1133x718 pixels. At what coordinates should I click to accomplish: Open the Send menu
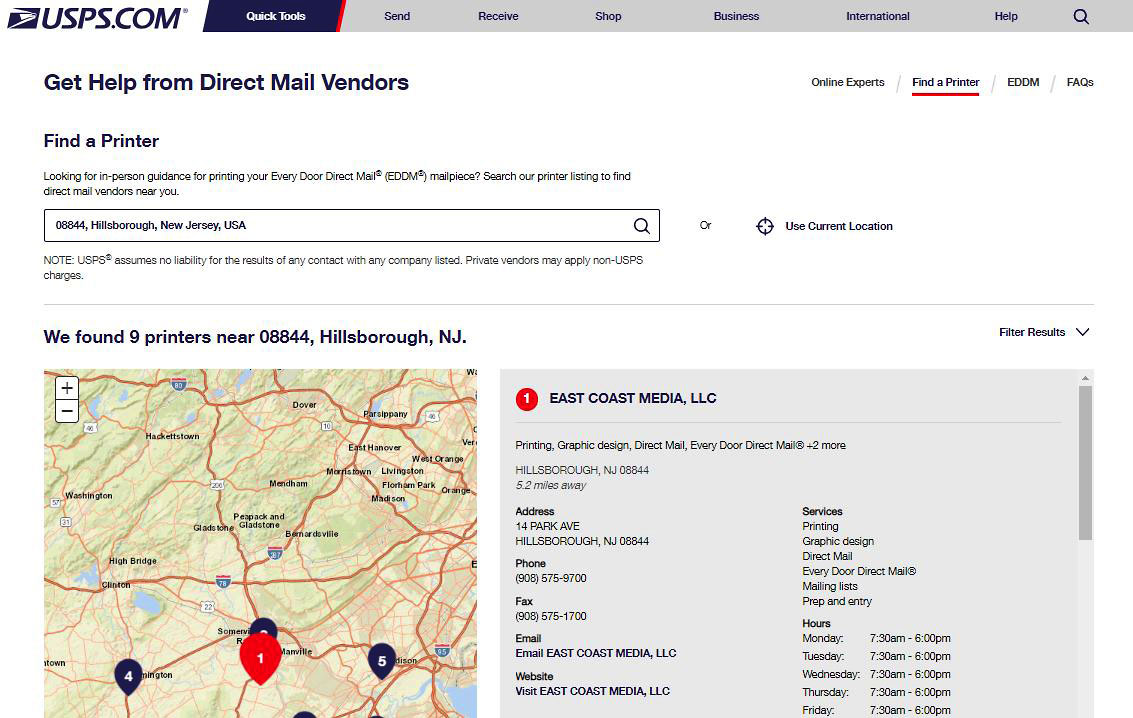coord(397,16)
